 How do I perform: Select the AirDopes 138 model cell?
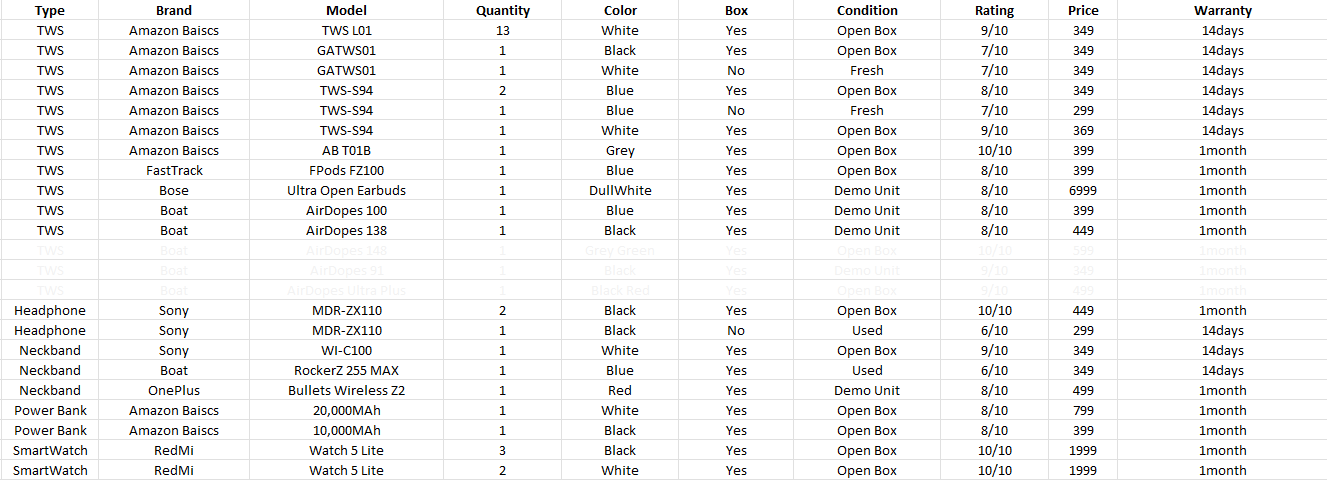coord(346,230)
